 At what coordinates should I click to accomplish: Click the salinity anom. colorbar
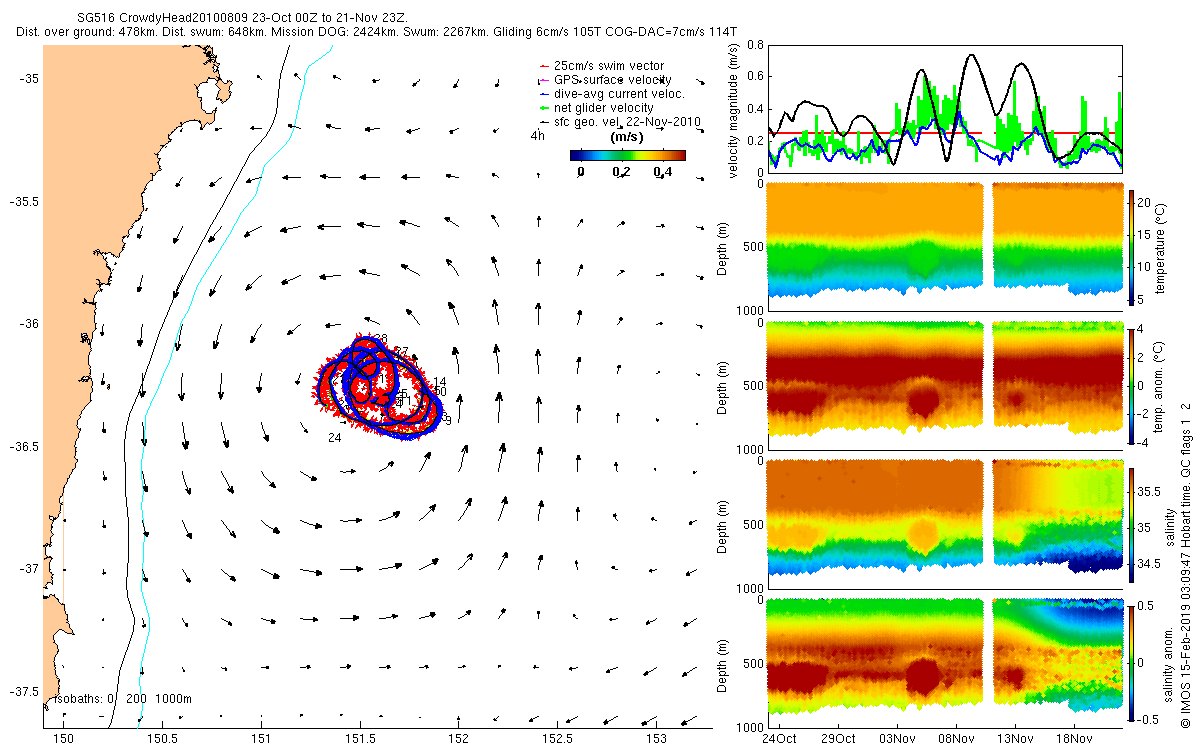click(1132, 661)
